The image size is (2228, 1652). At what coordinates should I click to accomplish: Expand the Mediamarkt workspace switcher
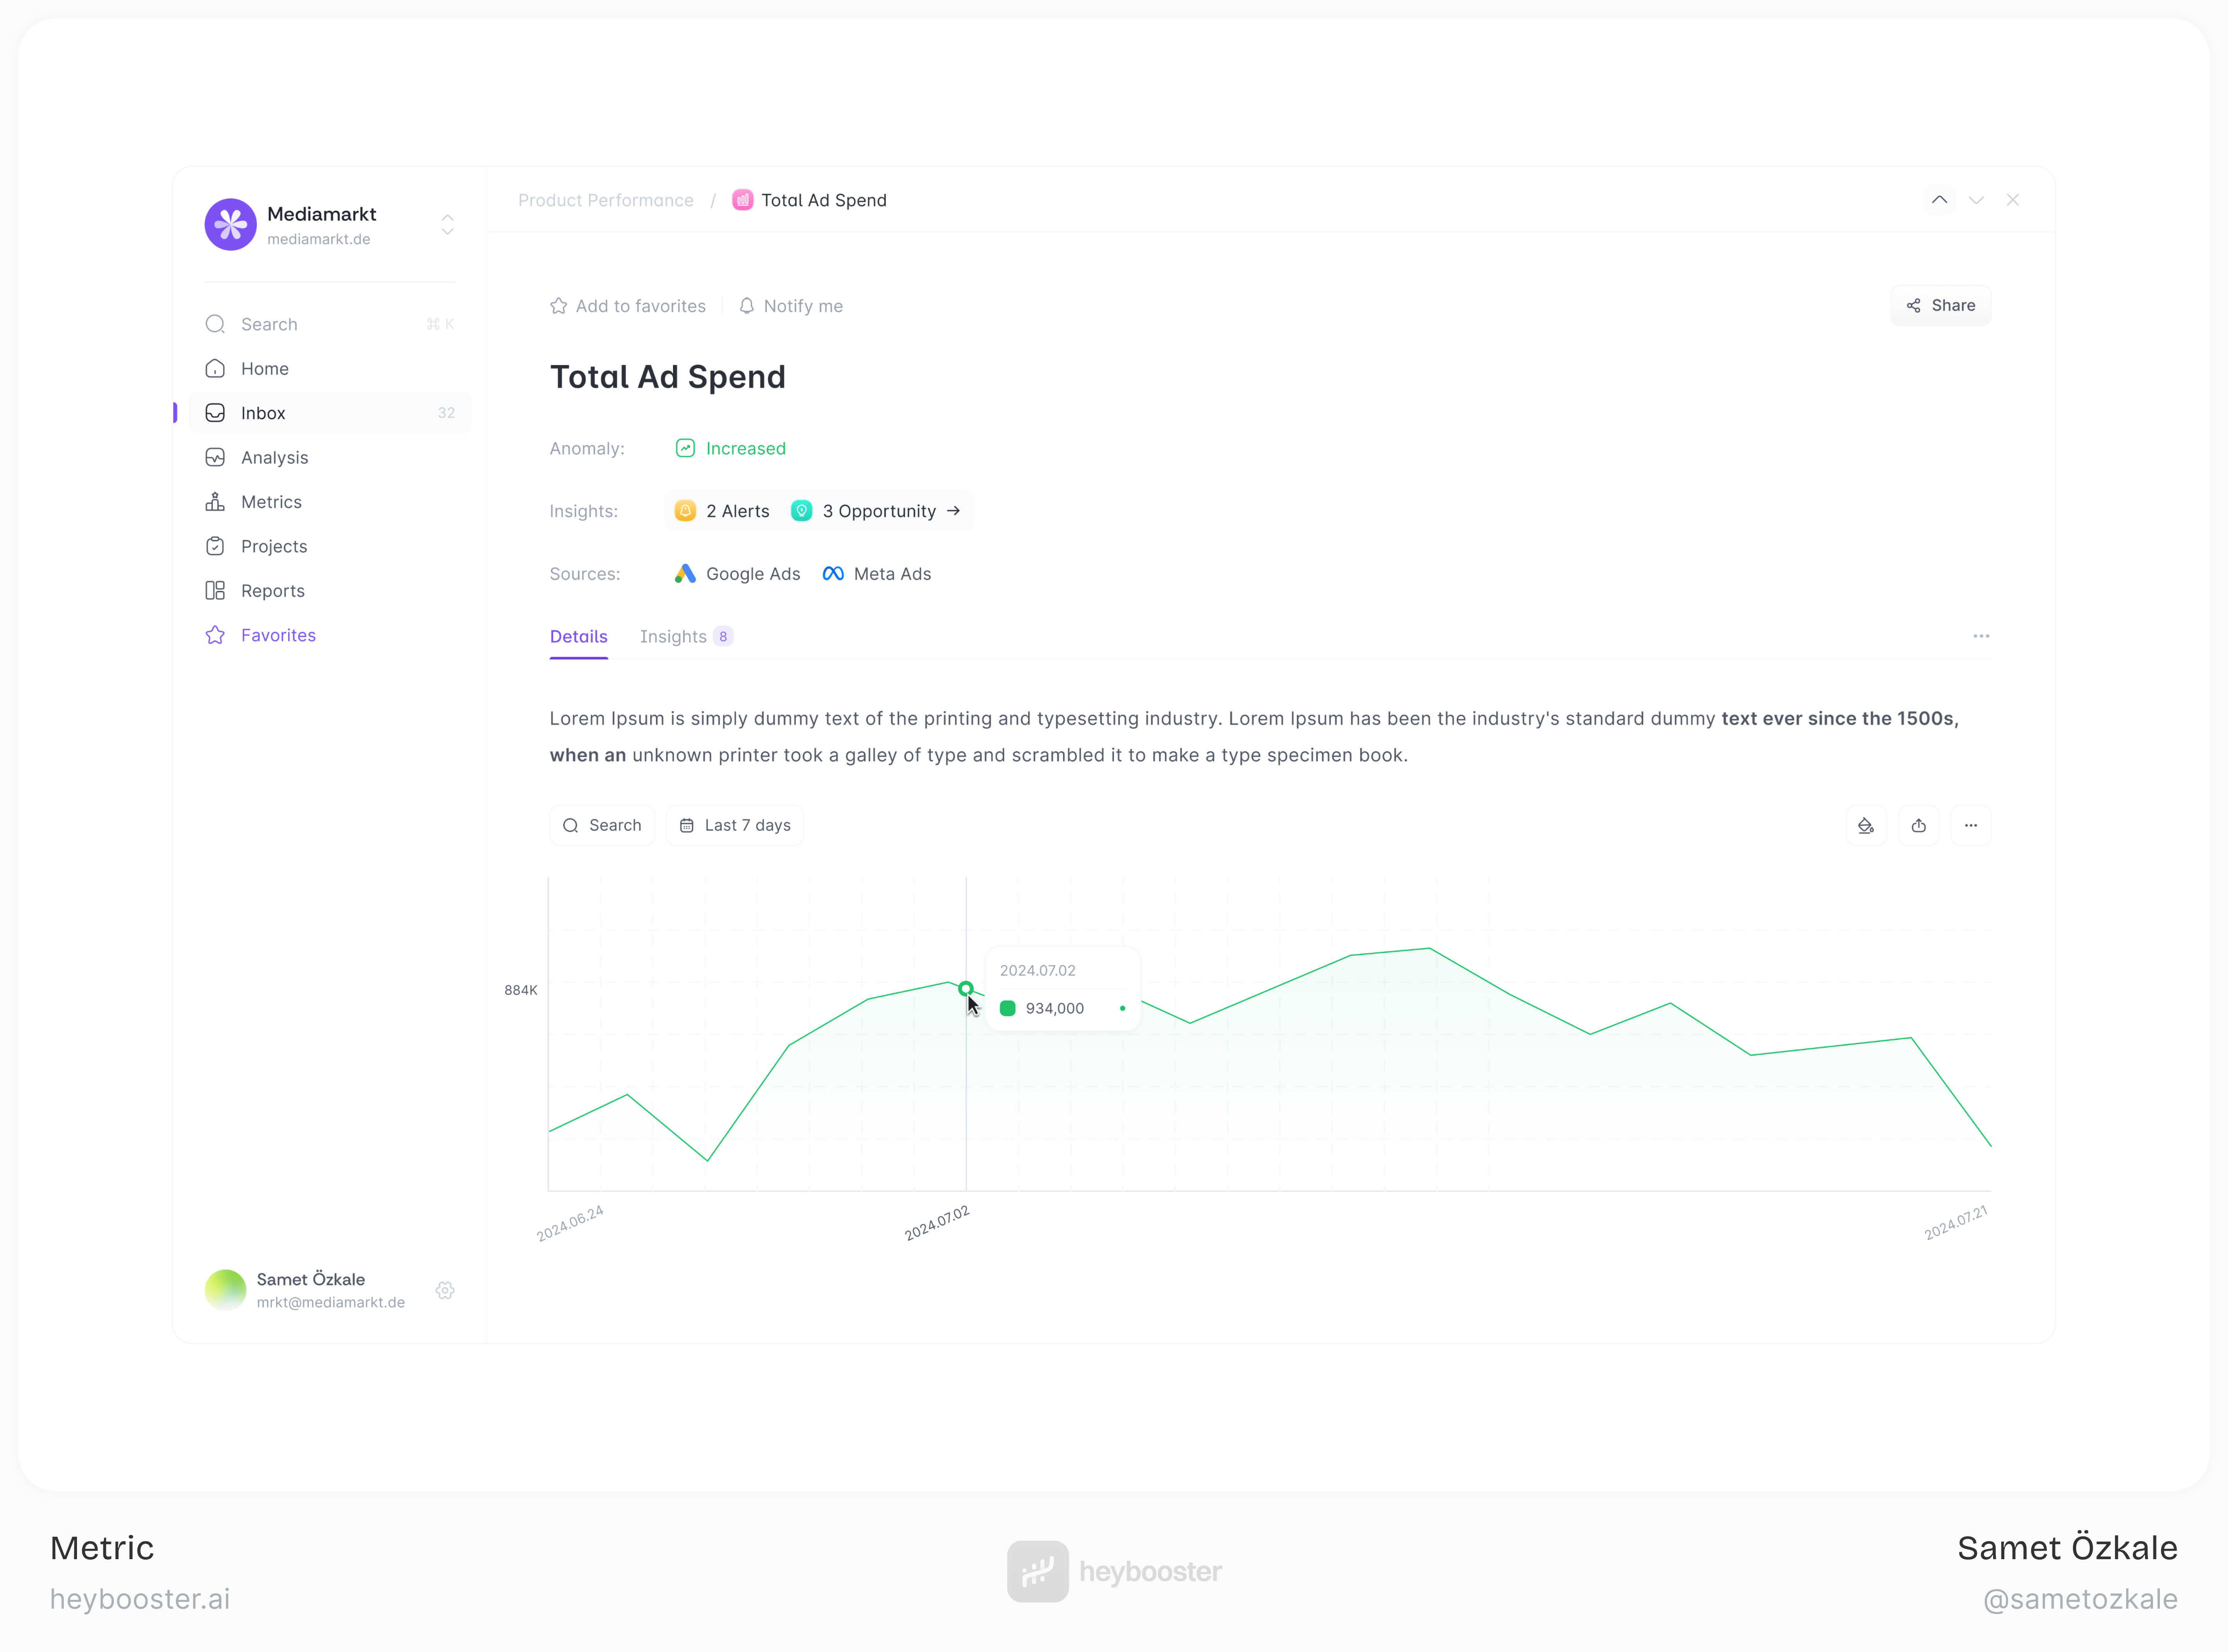(448, 224)
